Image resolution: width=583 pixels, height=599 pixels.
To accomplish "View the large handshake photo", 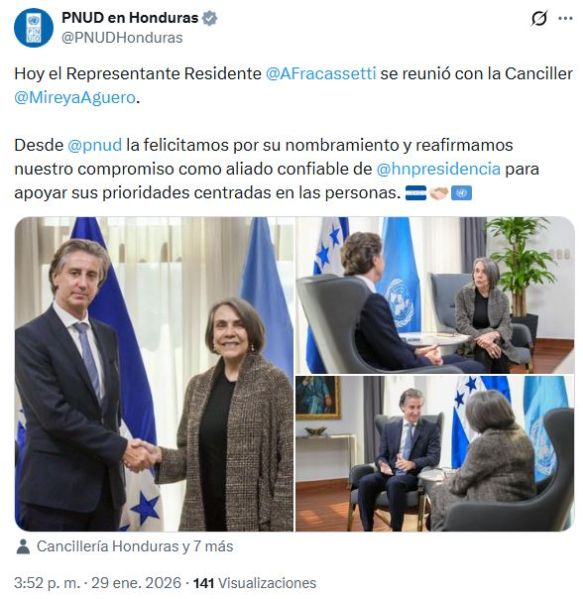I will point(154,374).
